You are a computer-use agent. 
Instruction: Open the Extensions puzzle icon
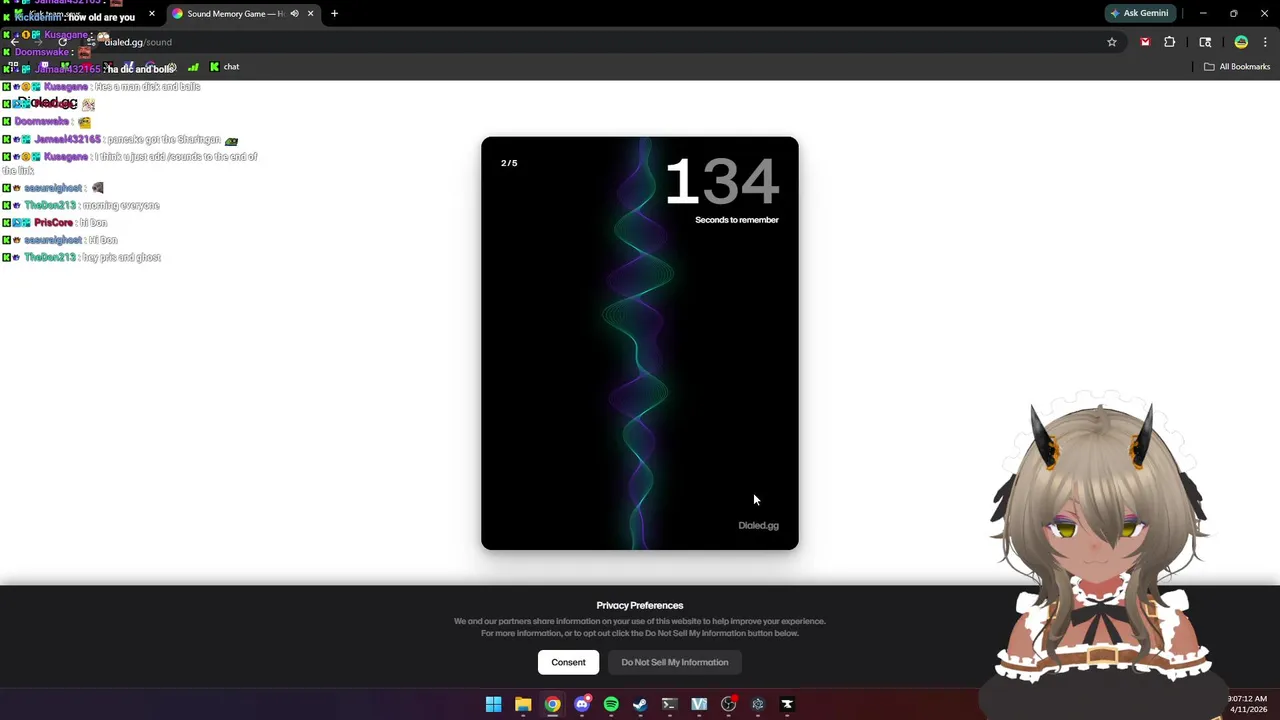coord(1170,42)
